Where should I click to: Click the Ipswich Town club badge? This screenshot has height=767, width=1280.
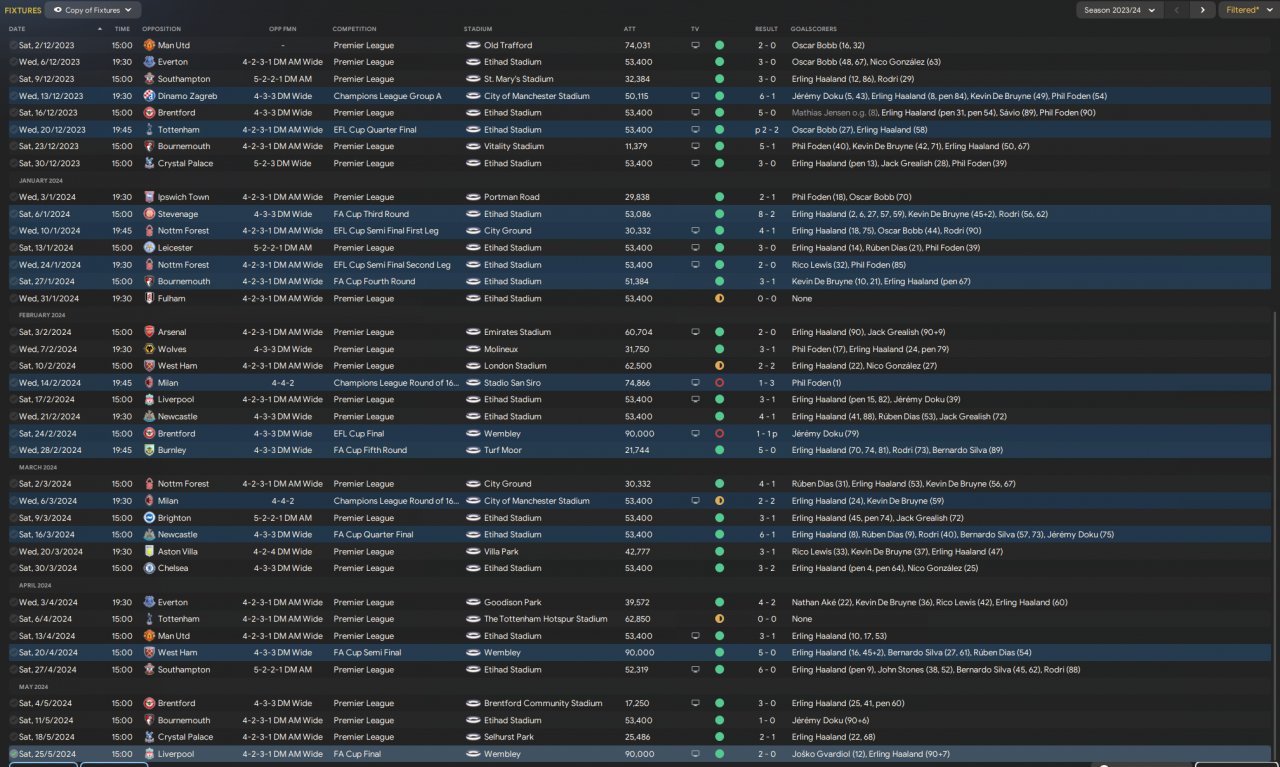click(148, 197)
